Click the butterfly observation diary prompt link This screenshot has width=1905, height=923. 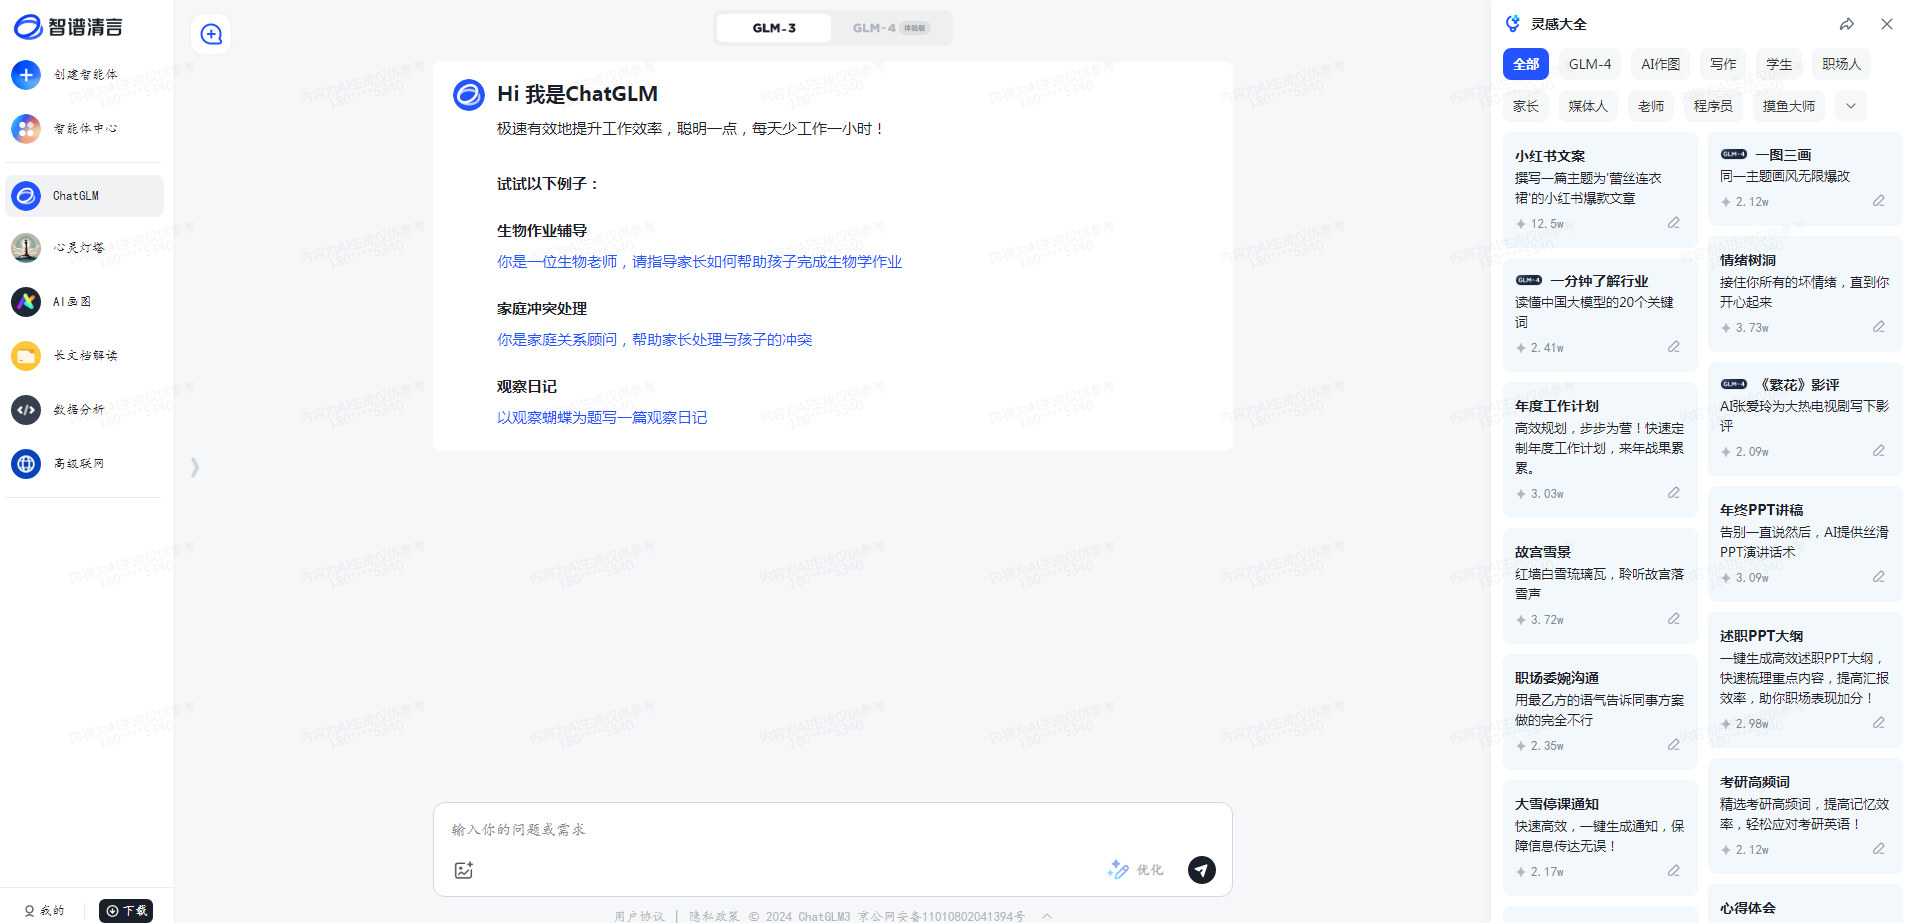tap(602, 418)
